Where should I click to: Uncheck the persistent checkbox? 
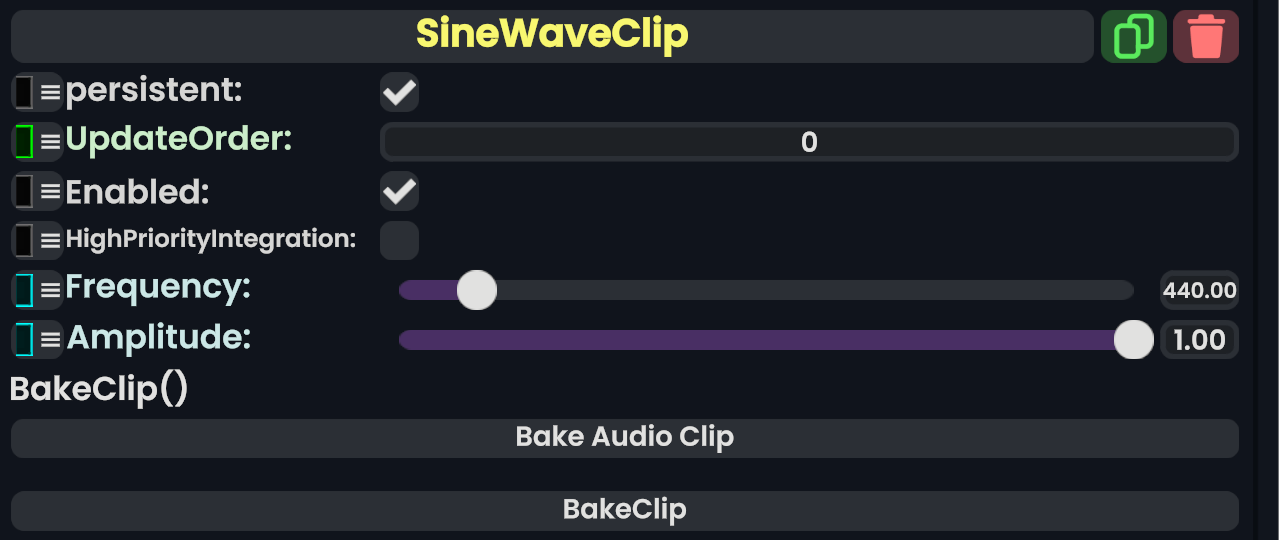pos(399,93)
